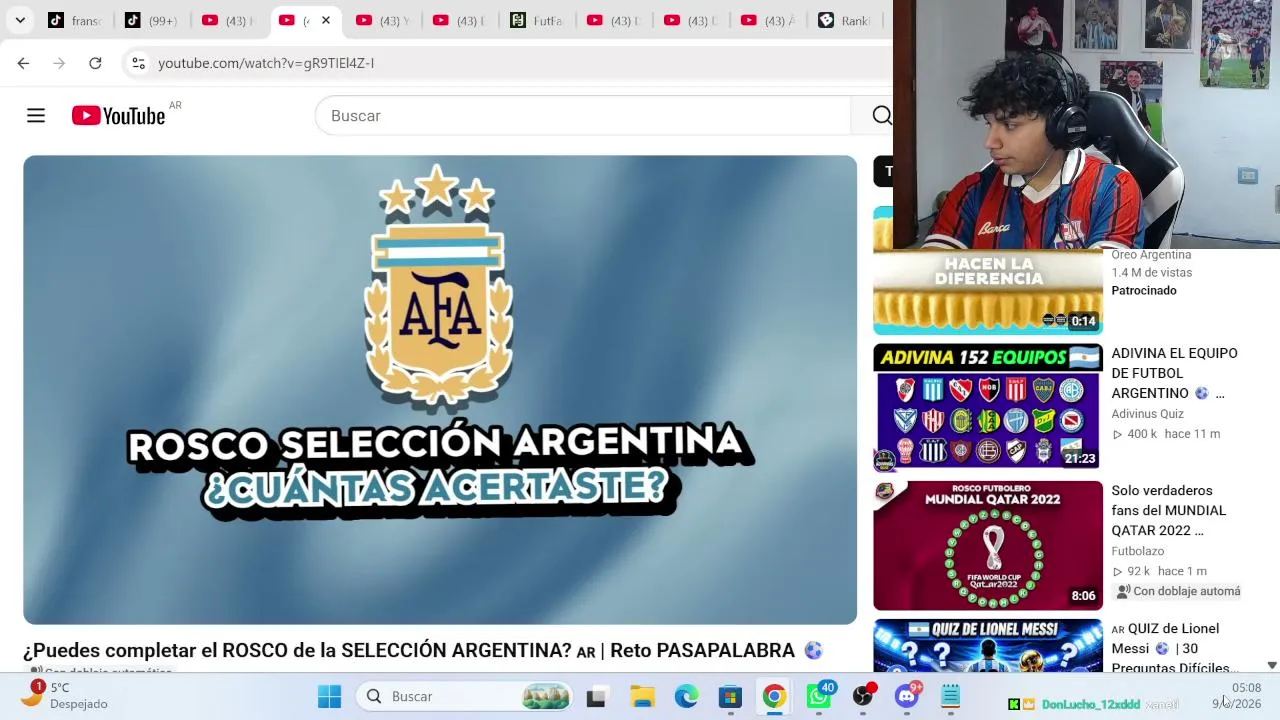Image resolution: width=1280 pixels, height=720 pixels.
Task: Switch to Google Chrome on the taskbar
Action: [774, 696]
